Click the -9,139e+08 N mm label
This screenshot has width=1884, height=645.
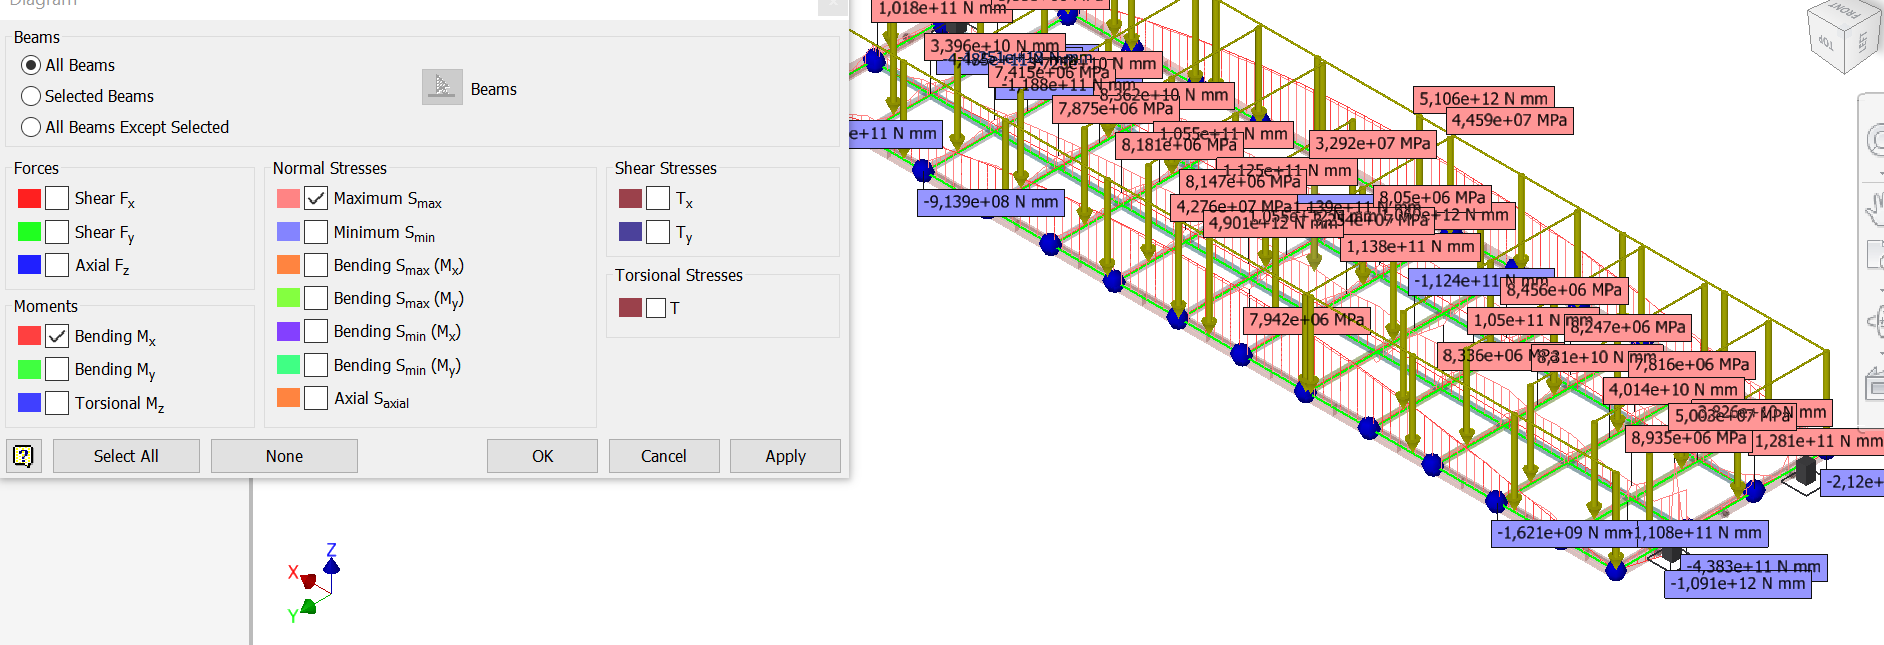[x=990, y=202]
